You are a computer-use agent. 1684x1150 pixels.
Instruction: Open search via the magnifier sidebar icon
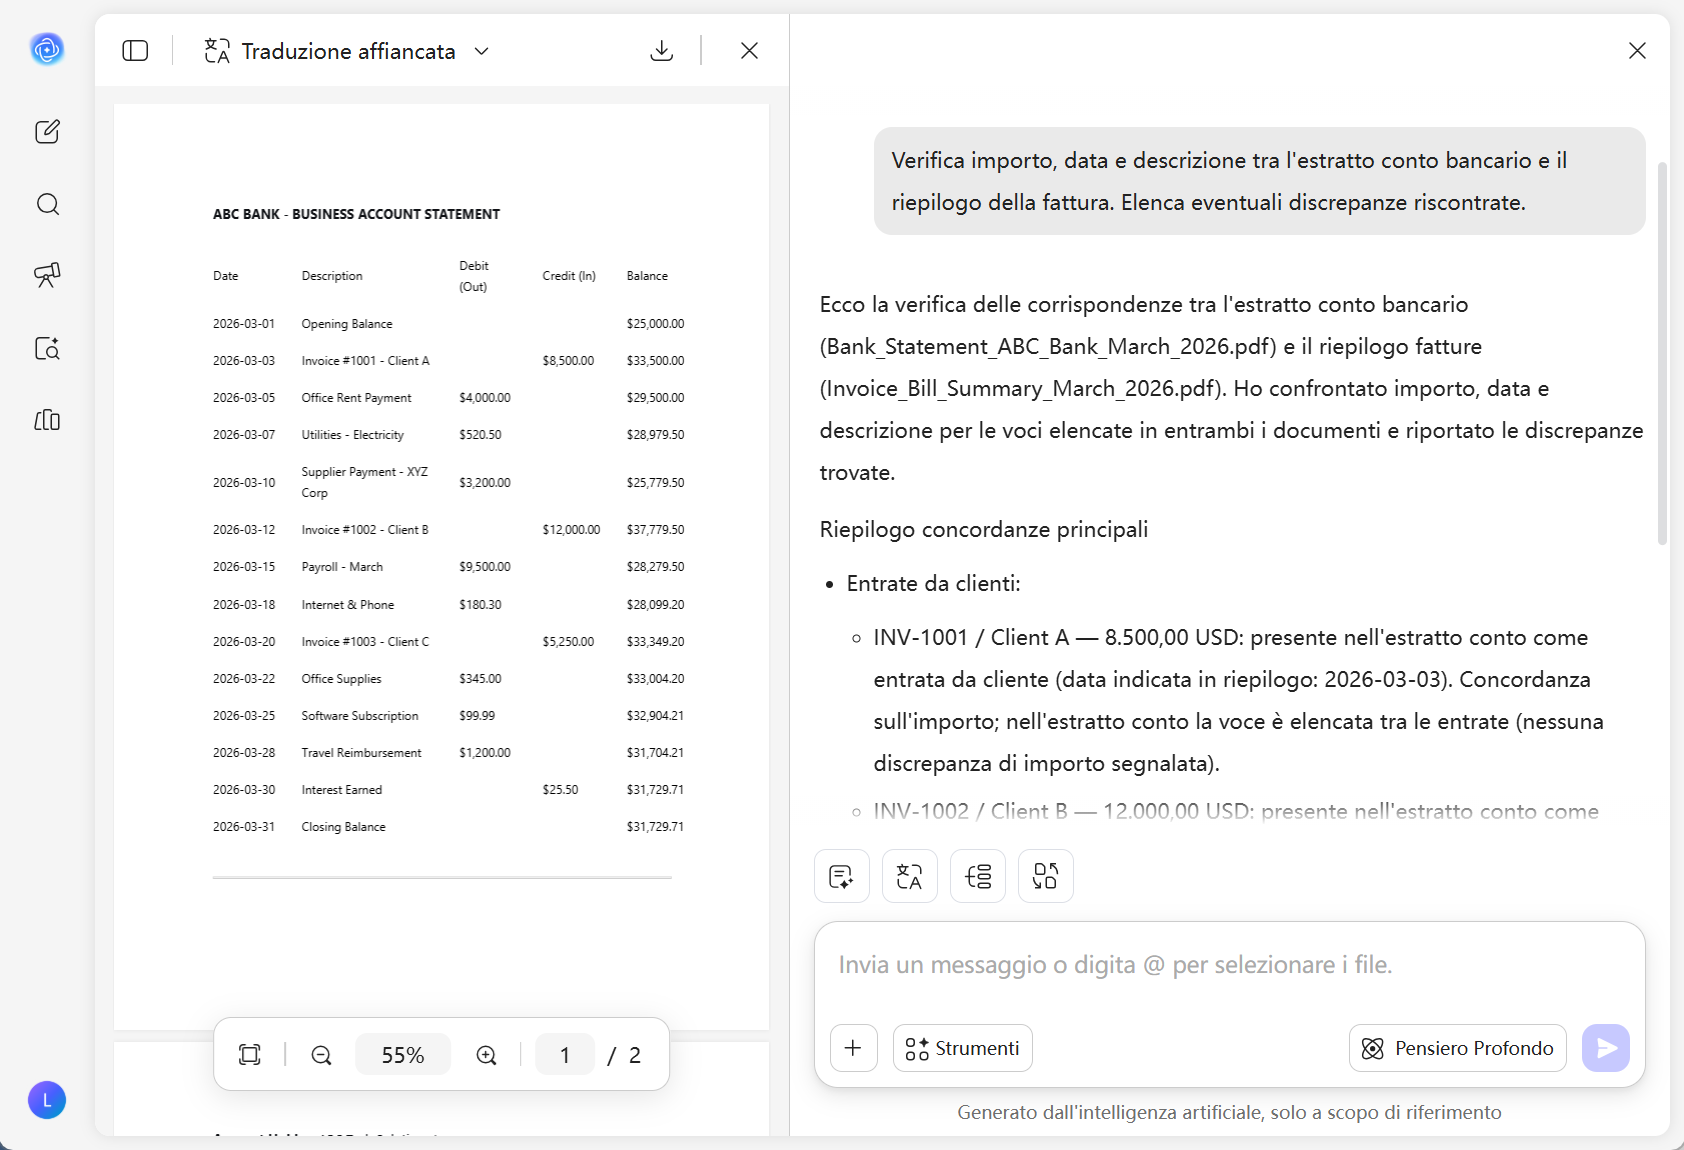[47, 204]
